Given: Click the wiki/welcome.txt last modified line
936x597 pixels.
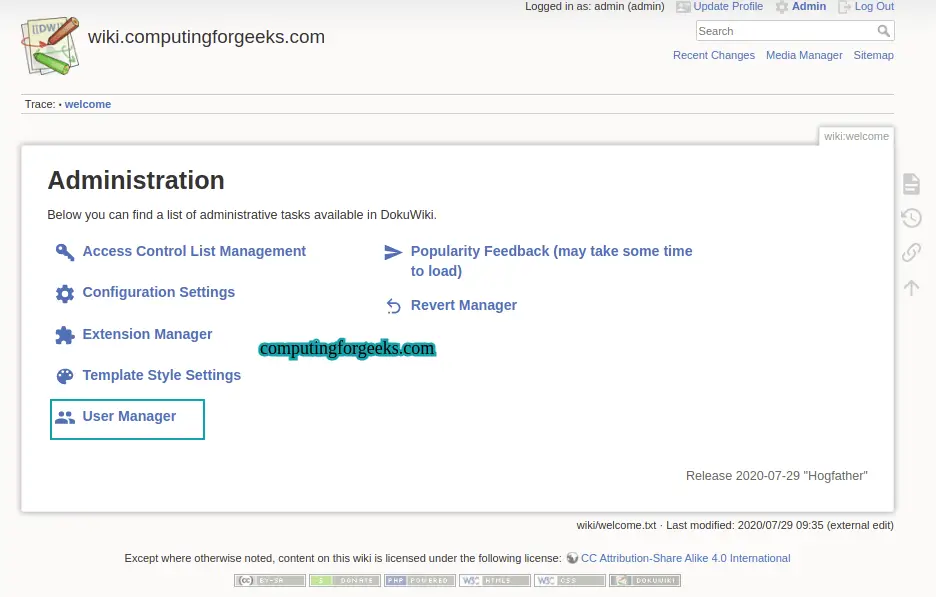Looking at the screenshot, I should point(735,525).
